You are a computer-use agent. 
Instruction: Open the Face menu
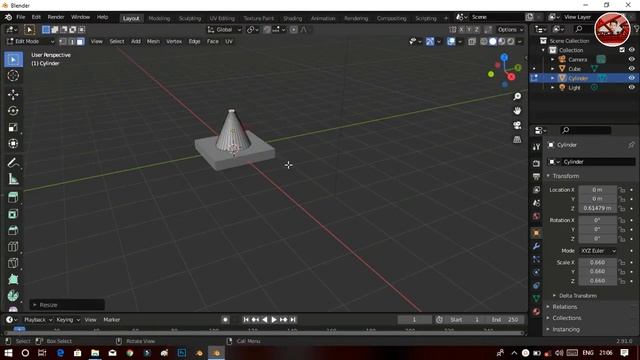coord(213,42)
